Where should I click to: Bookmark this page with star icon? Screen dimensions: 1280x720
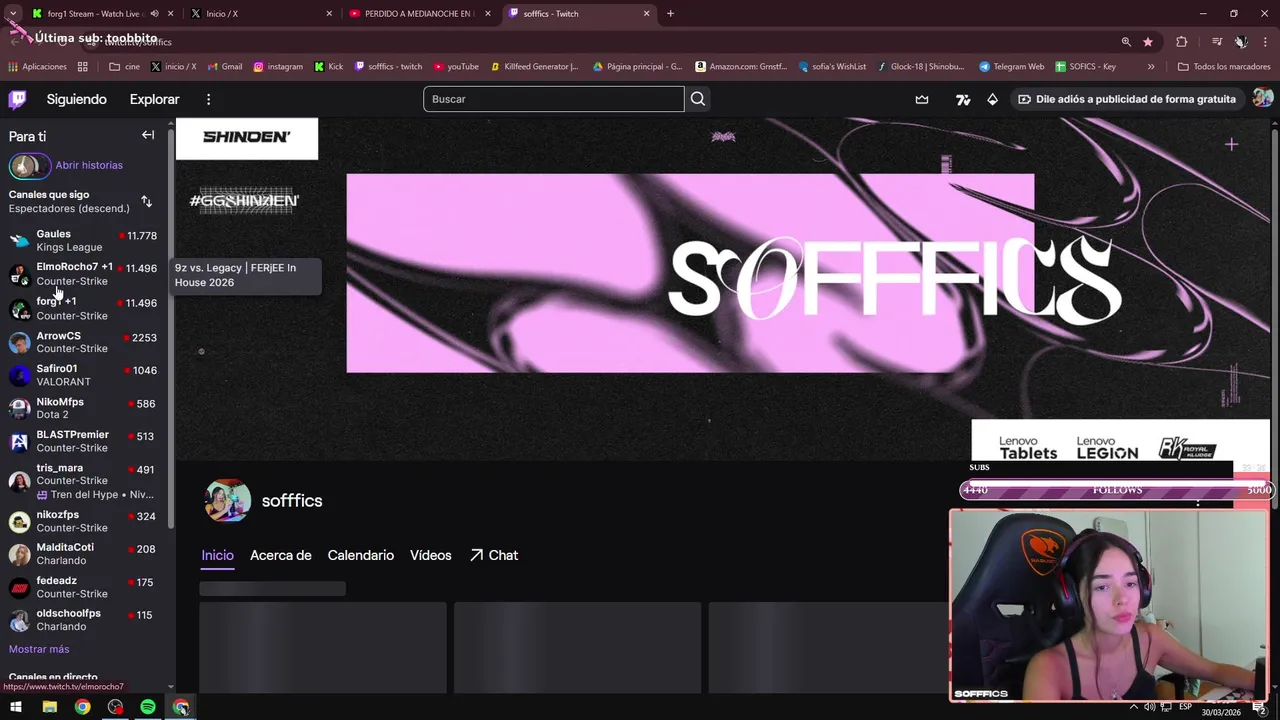click(1148, 42)
